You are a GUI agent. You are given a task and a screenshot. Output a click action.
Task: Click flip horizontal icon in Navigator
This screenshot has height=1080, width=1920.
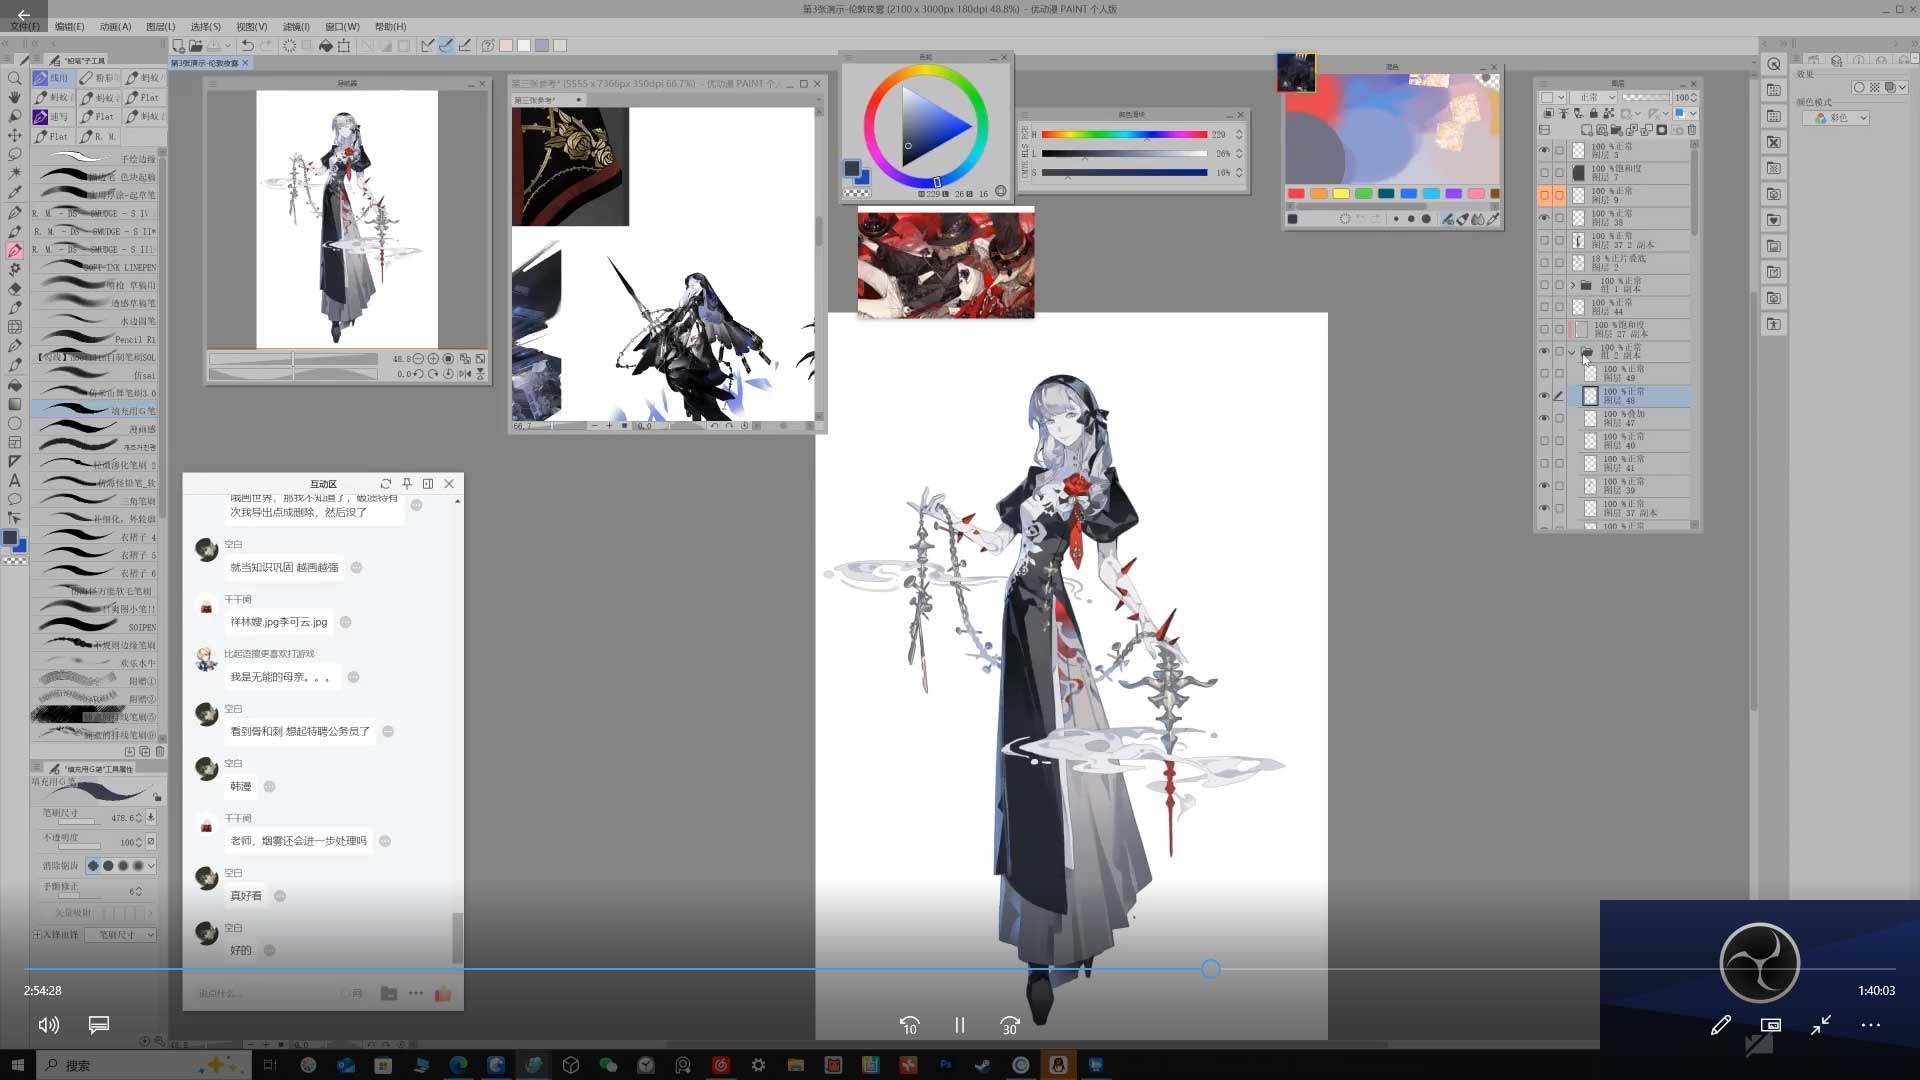click(x=465, y=374)
